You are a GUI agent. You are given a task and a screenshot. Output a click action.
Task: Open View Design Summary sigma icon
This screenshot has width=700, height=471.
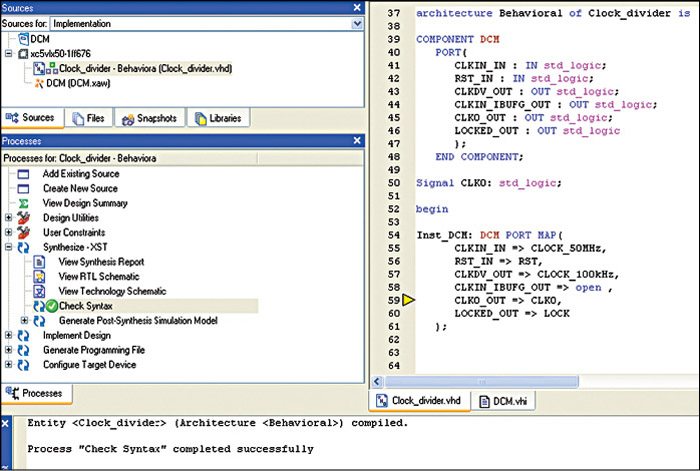tap(24, 203)
